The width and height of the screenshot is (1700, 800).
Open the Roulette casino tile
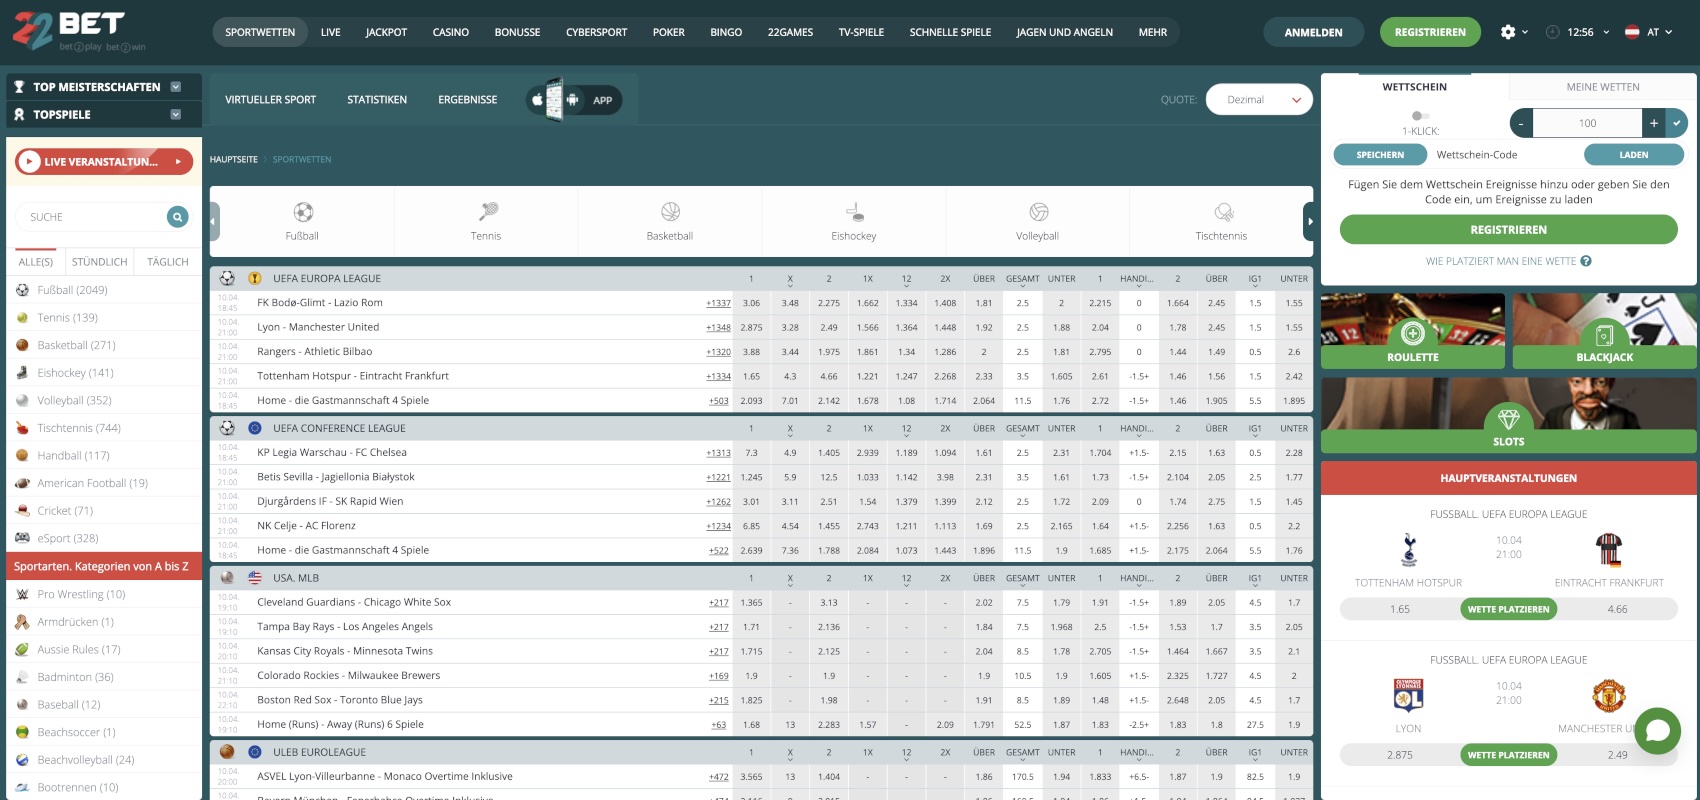[1412, 331]
